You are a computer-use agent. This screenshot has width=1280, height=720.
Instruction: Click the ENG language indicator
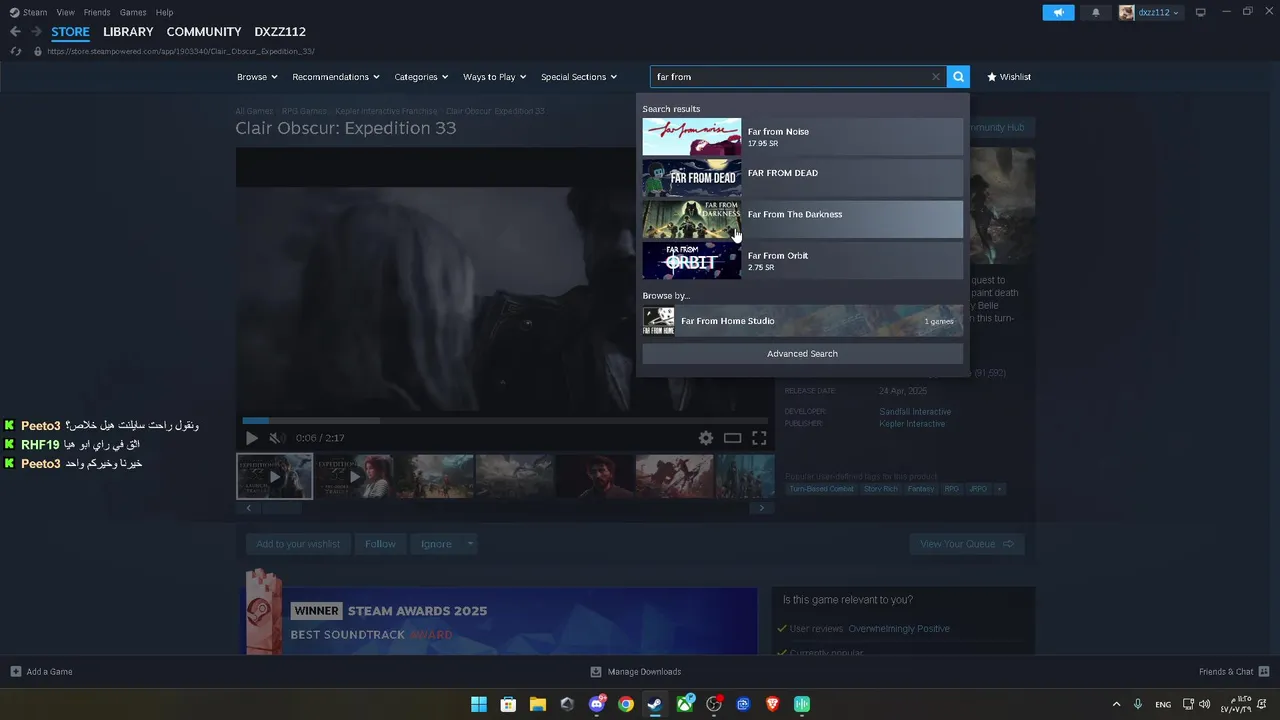(1163, 704)
